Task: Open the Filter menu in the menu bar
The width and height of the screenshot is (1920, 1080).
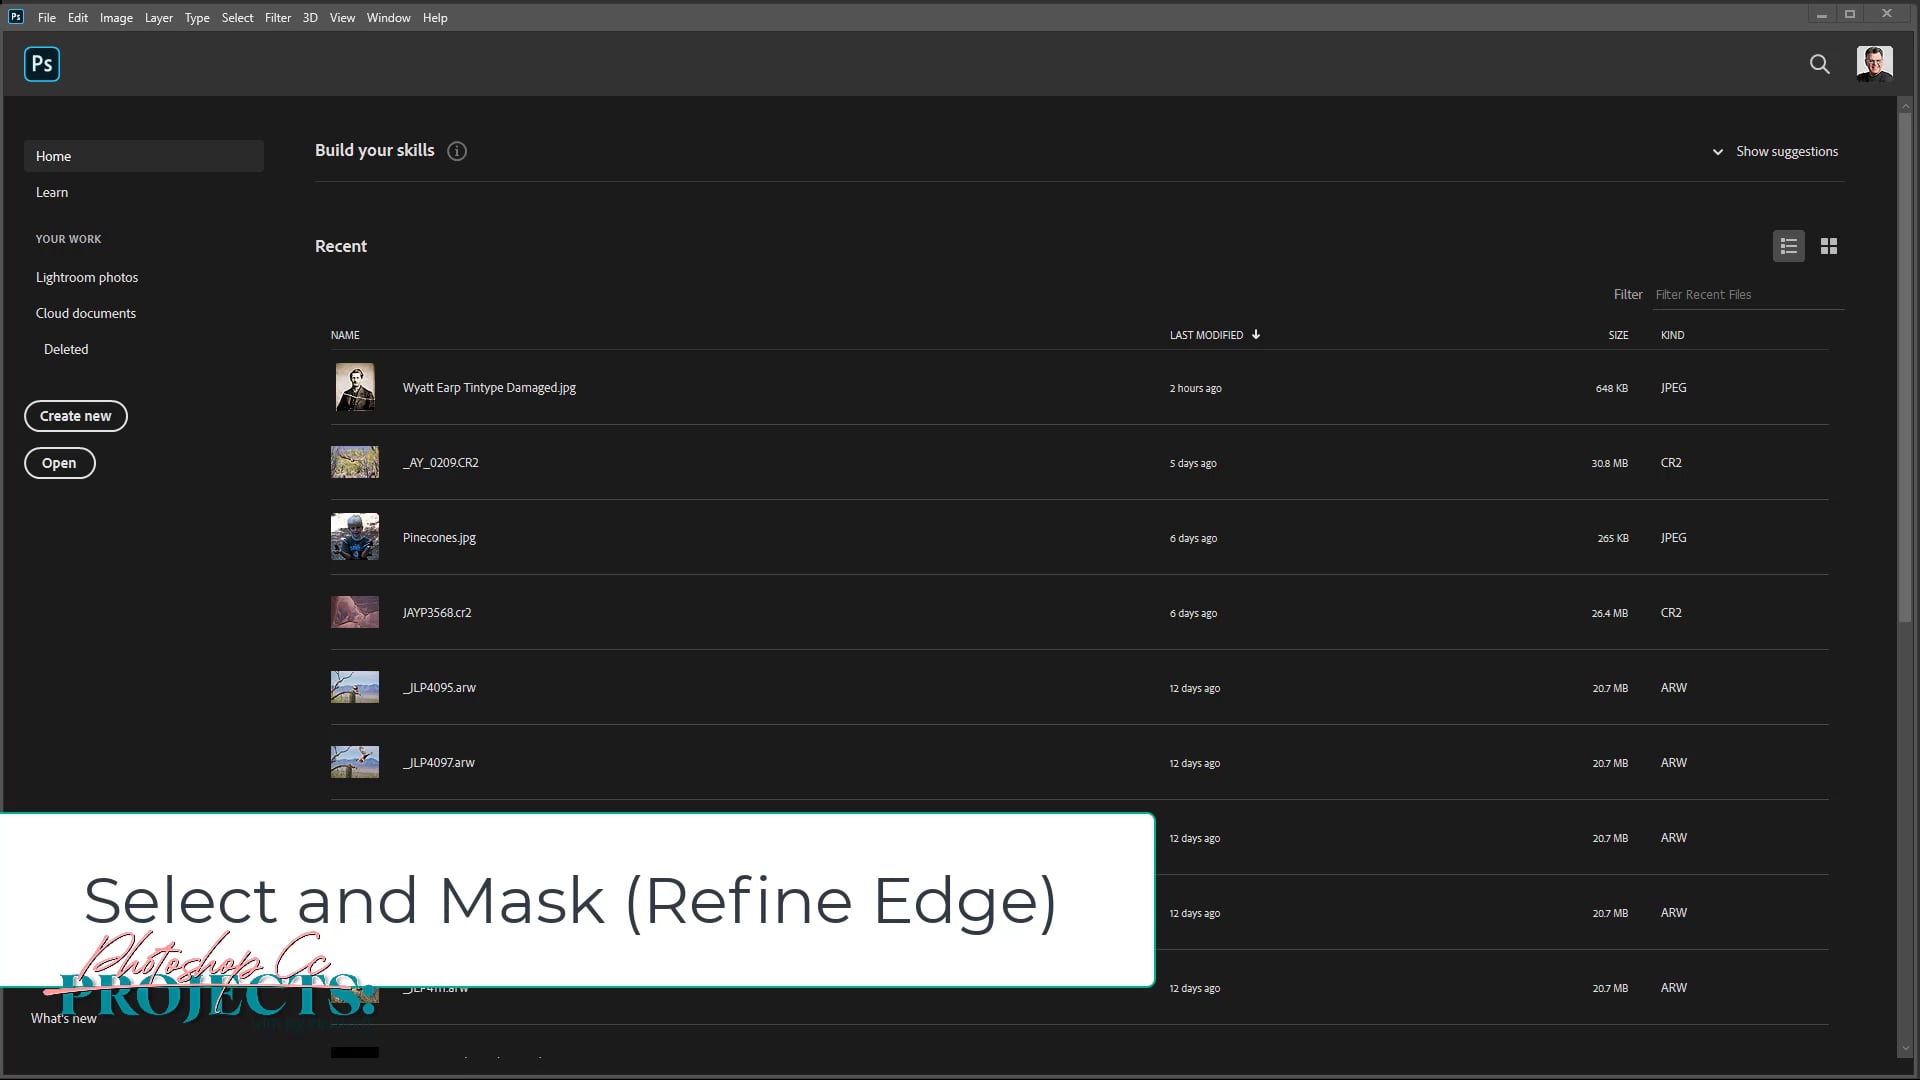Action: point(278,17)
